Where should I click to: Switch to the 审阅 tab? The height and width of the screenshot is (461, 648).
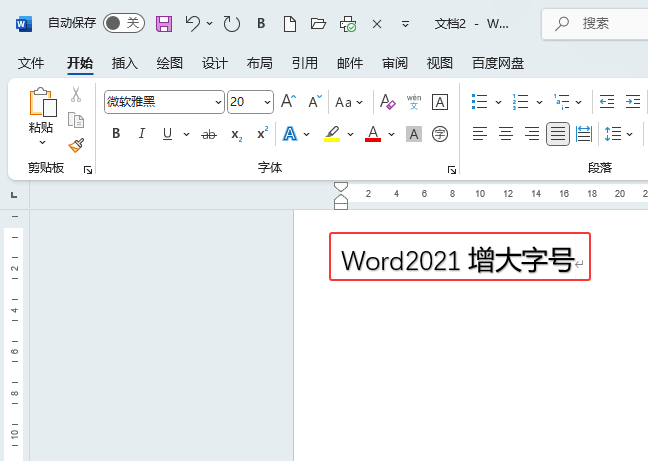pos(395,63)
